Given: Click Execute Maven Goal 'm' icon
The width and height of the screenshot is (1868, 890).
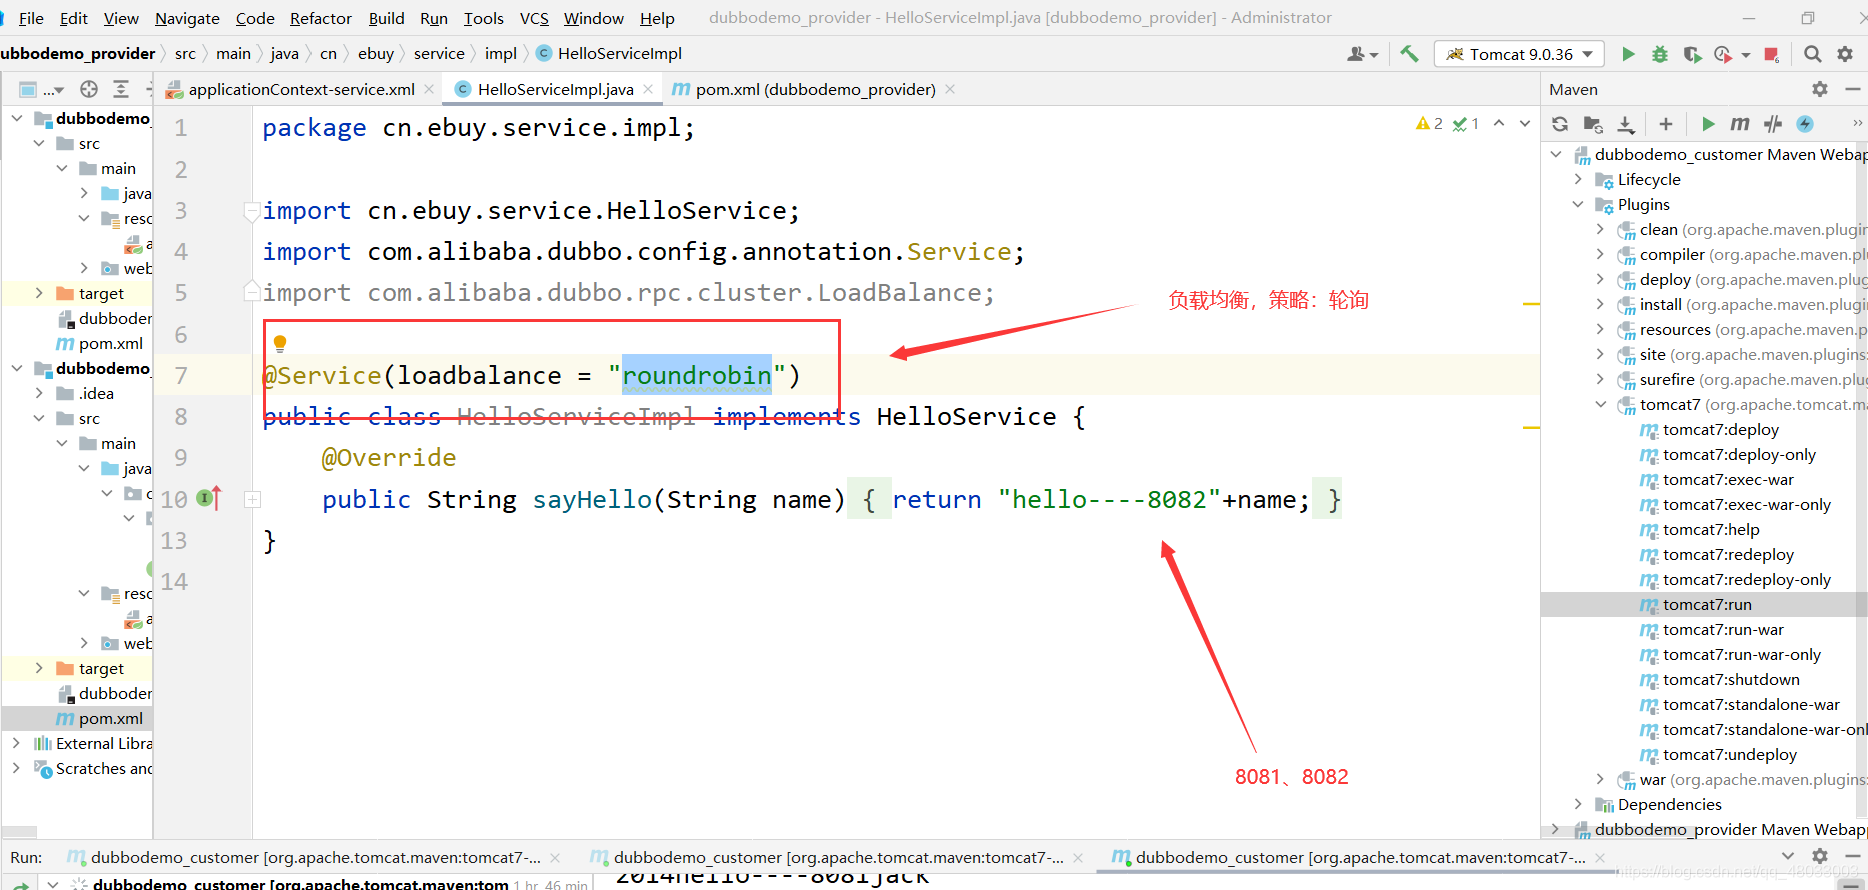Looking at the screenshot, I should 1740,124.
